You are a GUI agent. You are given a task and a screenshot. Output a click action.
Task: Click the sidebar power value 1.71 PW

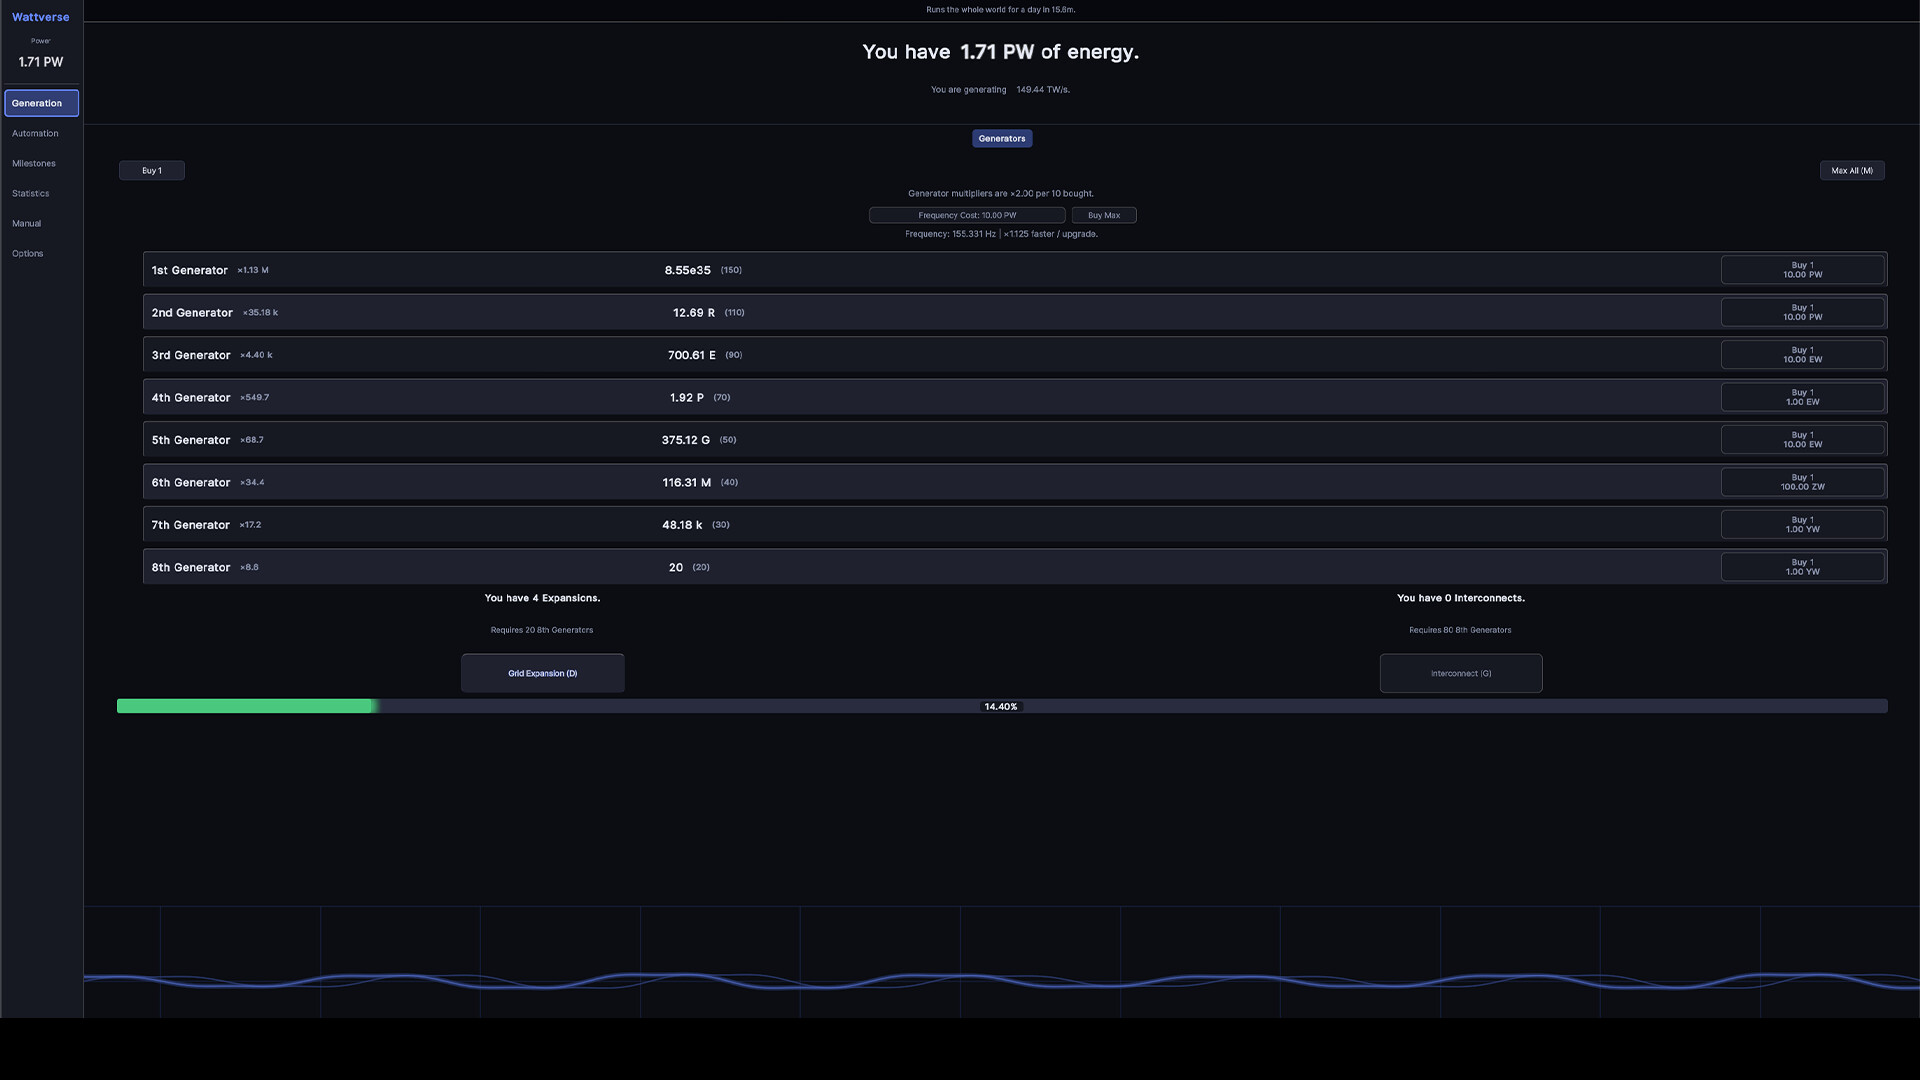tap(41, 62)
